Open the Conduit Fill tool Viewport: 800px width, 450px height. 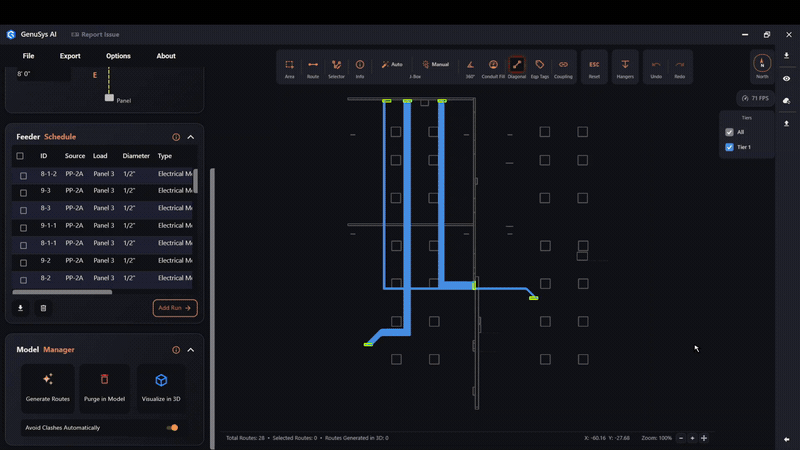[493, 68]
